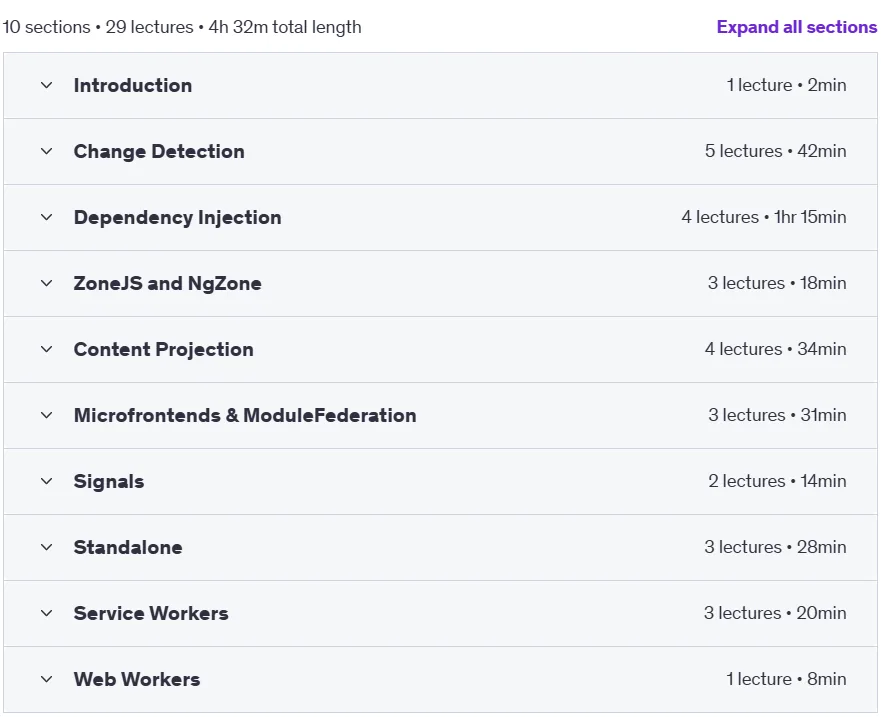Expand the Web Workers chevron
Screen dimensions: 881x717
[47, 679]
